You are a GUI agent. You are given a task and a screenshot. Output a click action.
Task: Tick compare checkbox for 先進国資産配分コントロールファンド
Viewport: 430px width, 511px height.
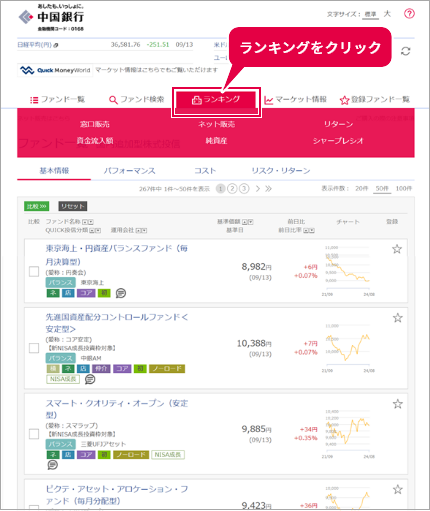click(34, 348)
